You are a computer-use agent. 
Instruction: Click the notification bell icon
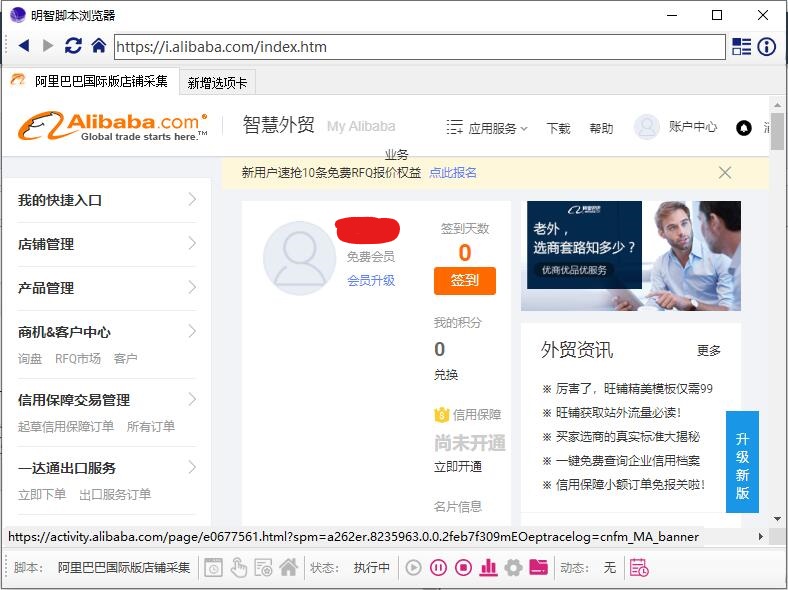point(744,128)
